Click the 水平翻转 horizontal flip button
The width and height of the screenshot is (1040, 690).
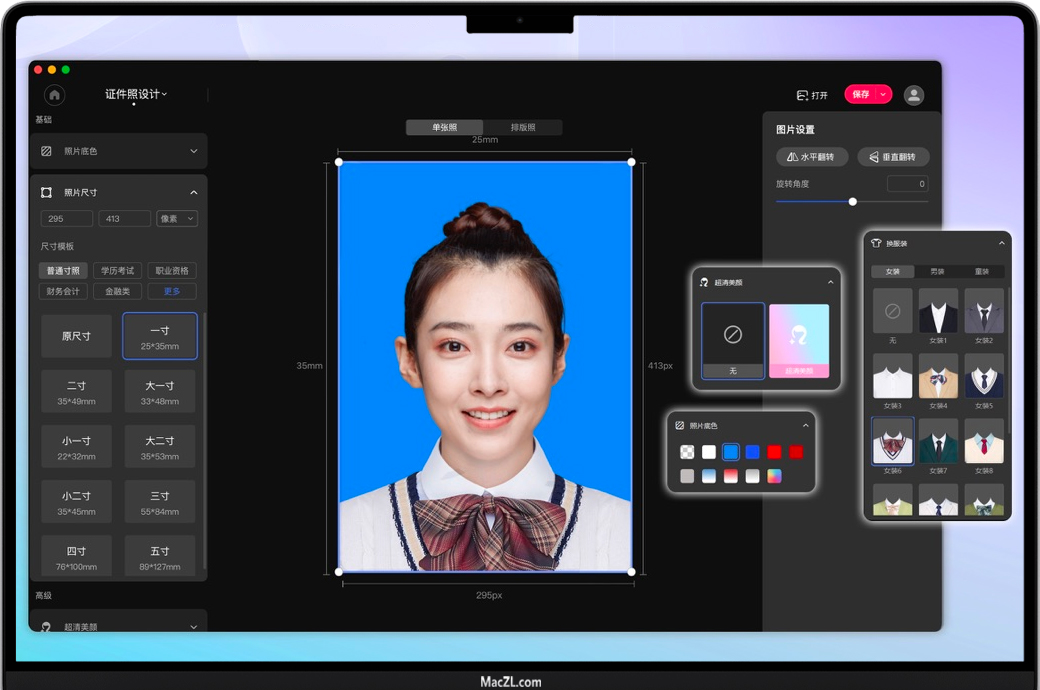812,157
